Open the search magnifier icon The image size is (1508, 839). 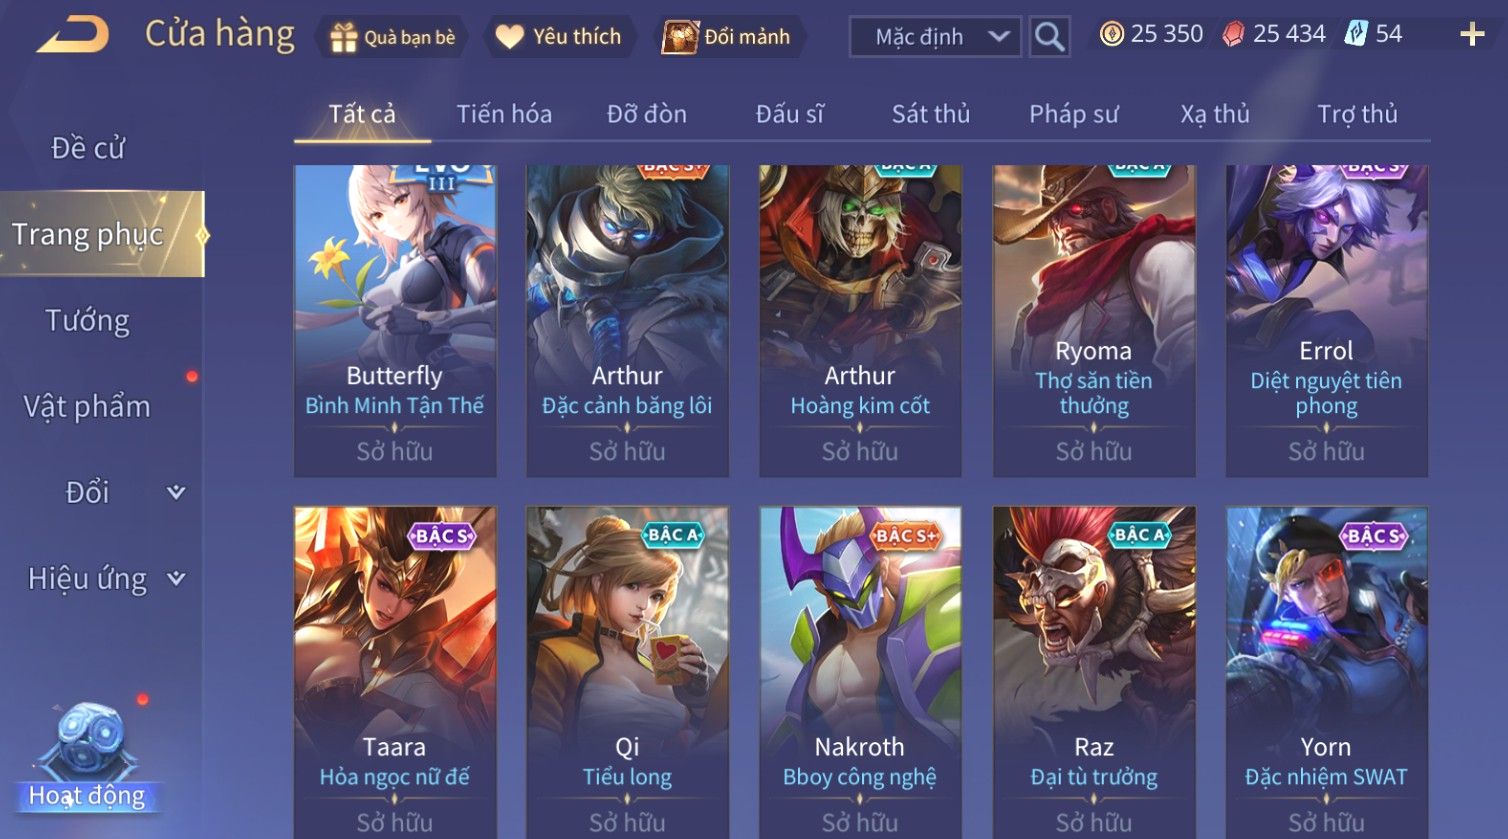(x=1049, y=37)
